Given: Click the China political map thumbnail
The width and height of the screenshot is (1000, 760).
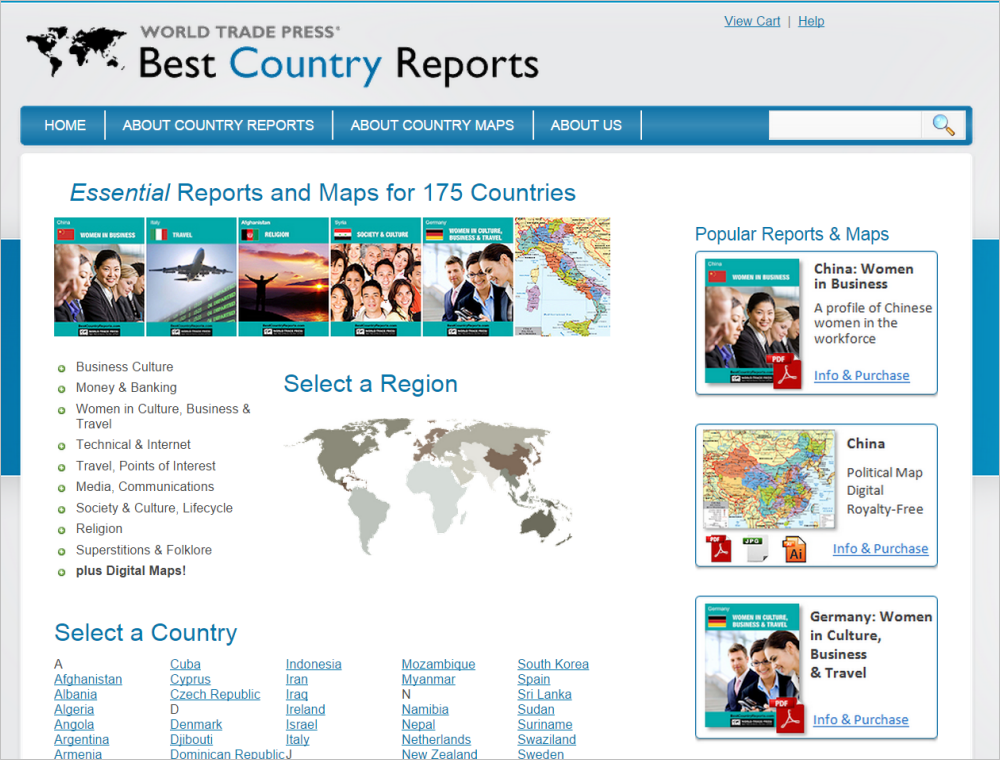Looking at the screenshot, I should [769, 479].
